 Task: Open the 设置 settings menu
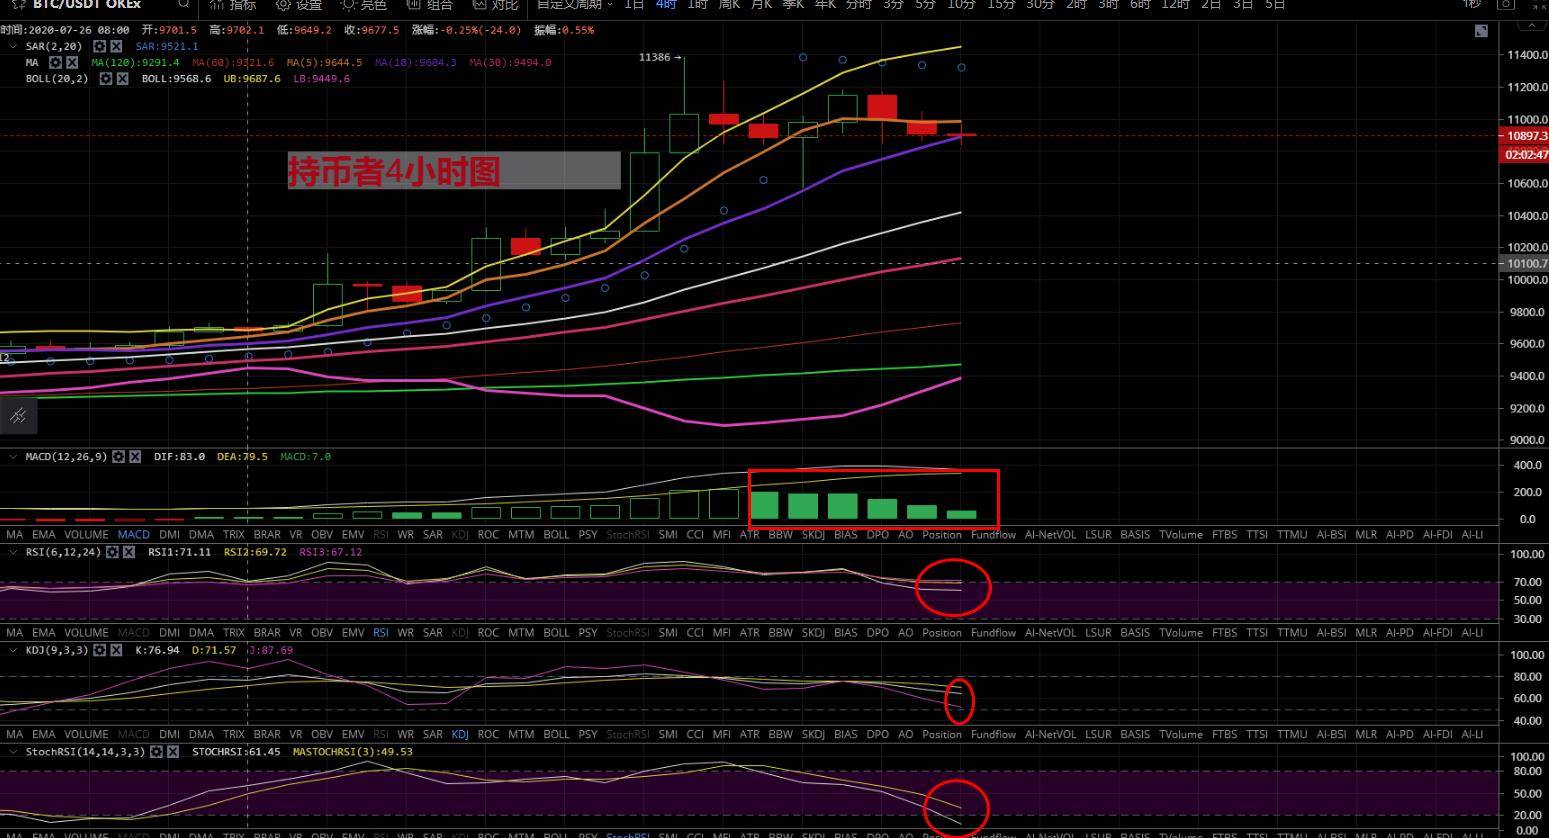click(299, 4)
